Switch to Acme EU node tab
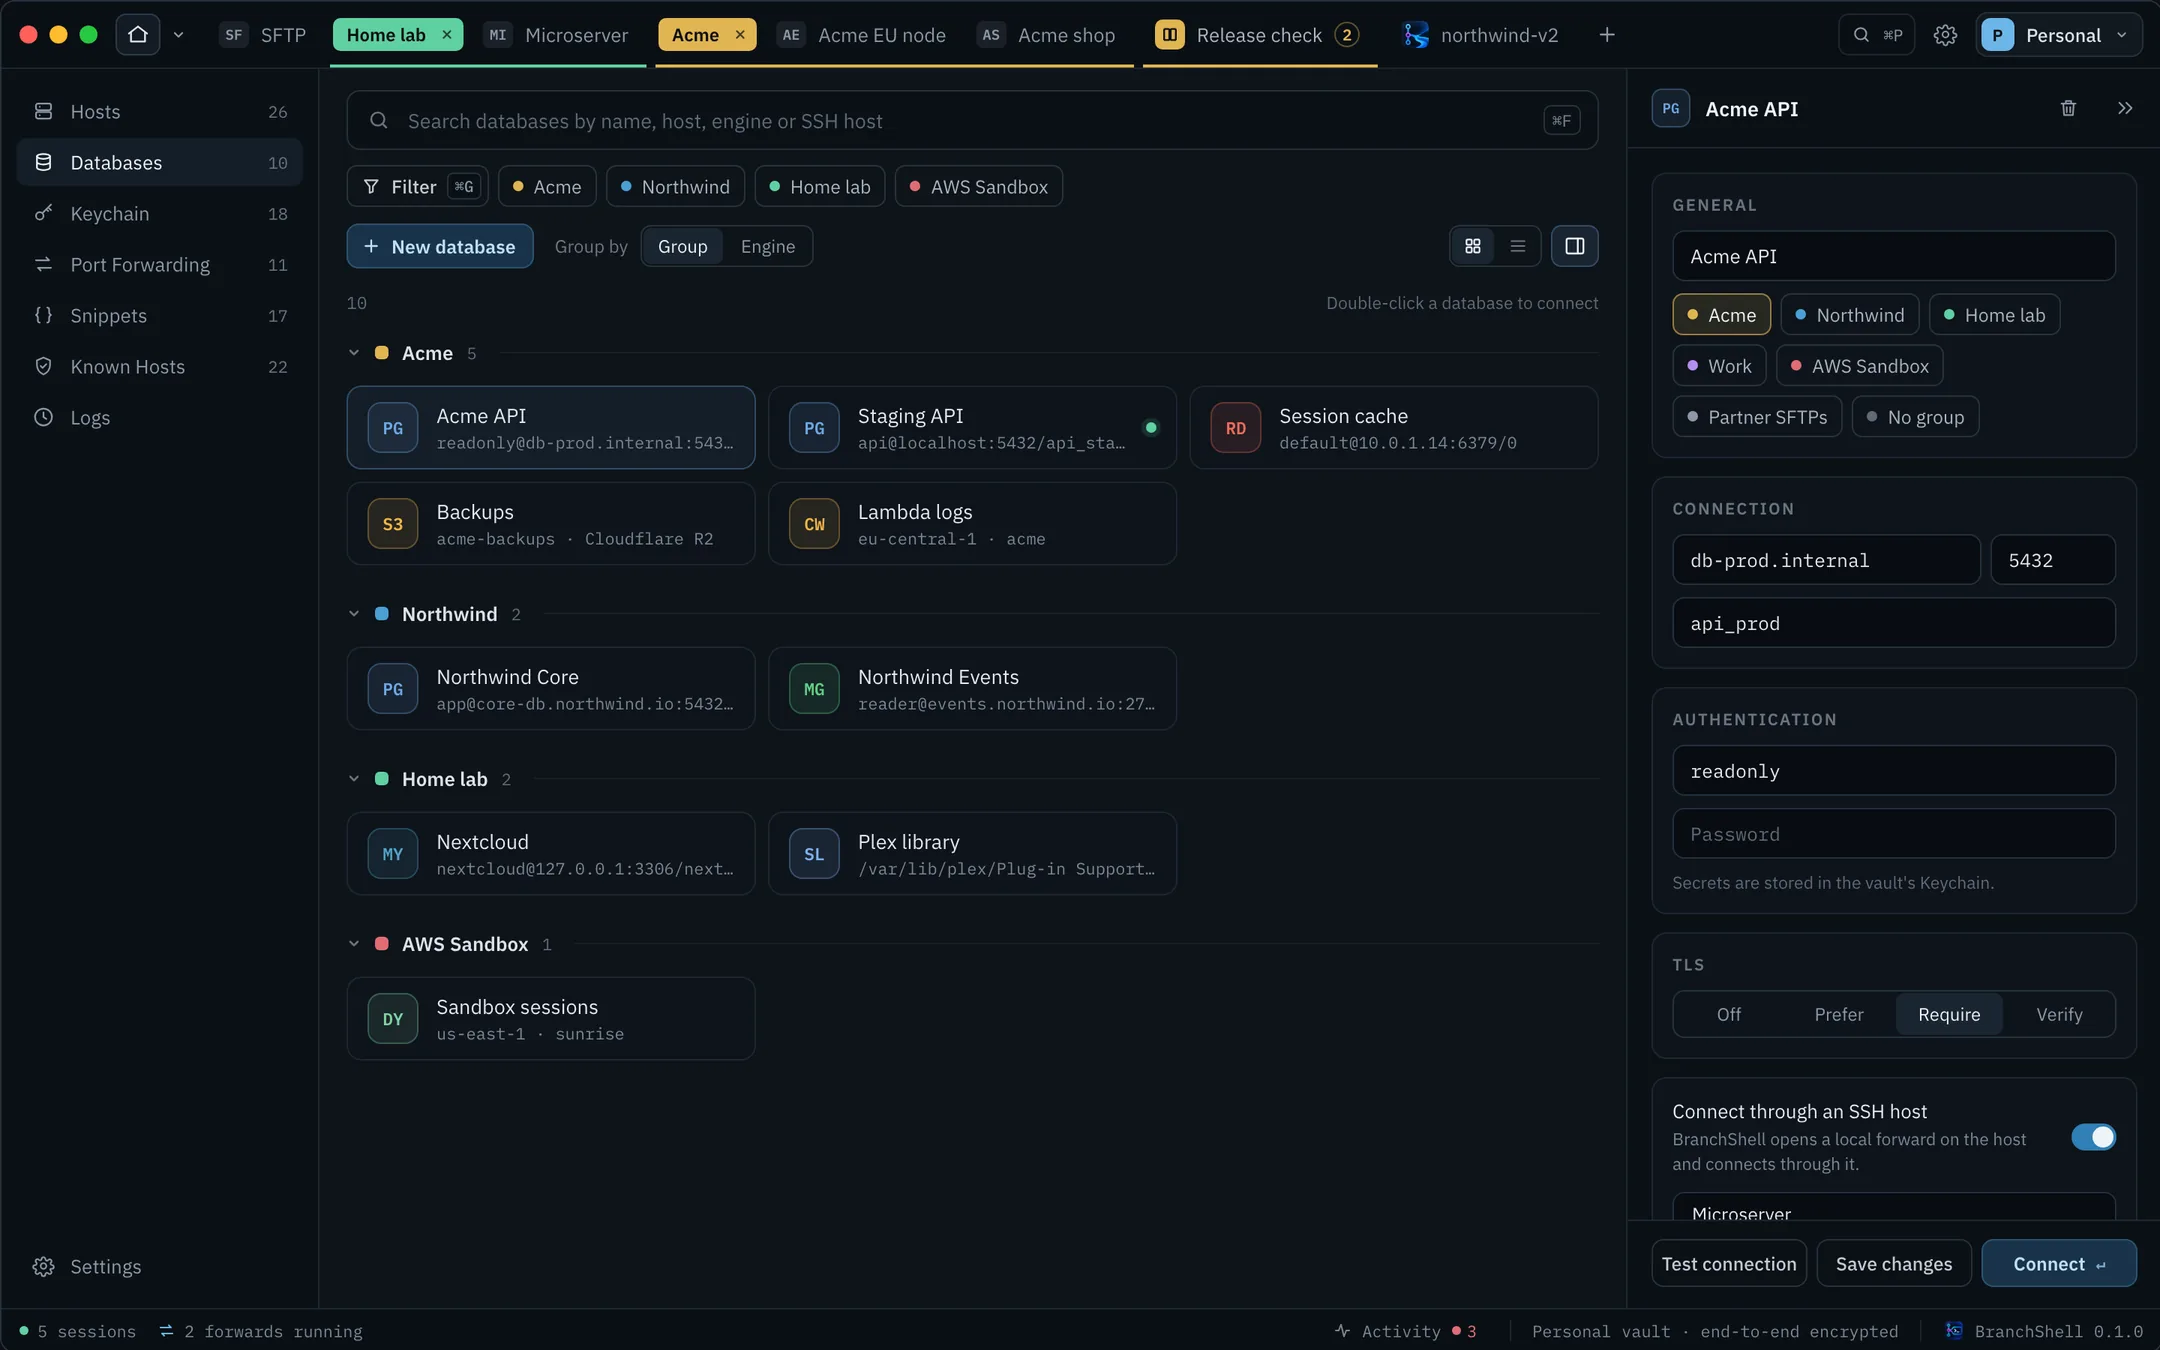2160x1350 pixels. pos(862,35)
